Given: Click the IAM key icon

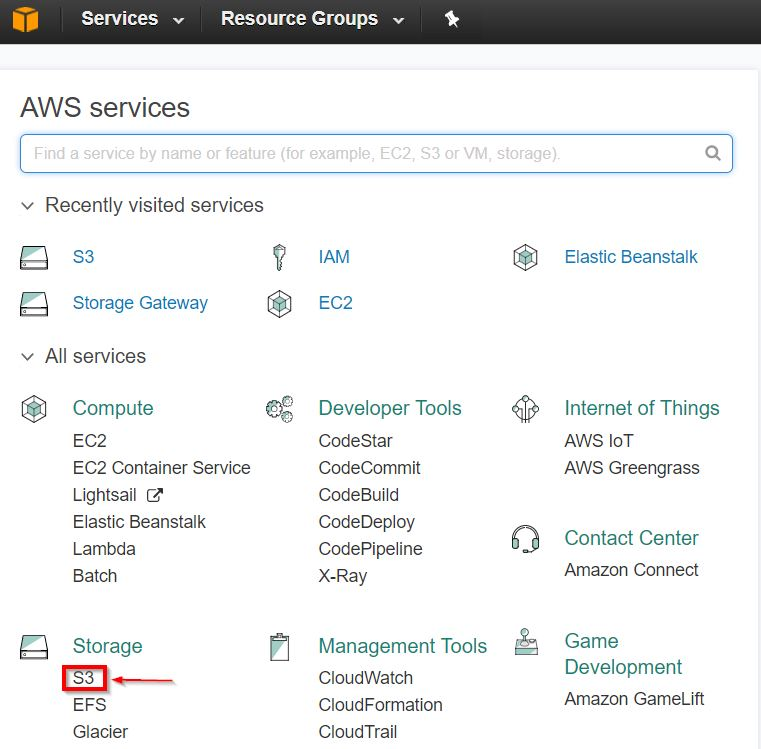Looking at the screenshot, I should pyautogui.click(x=279, y=257).
